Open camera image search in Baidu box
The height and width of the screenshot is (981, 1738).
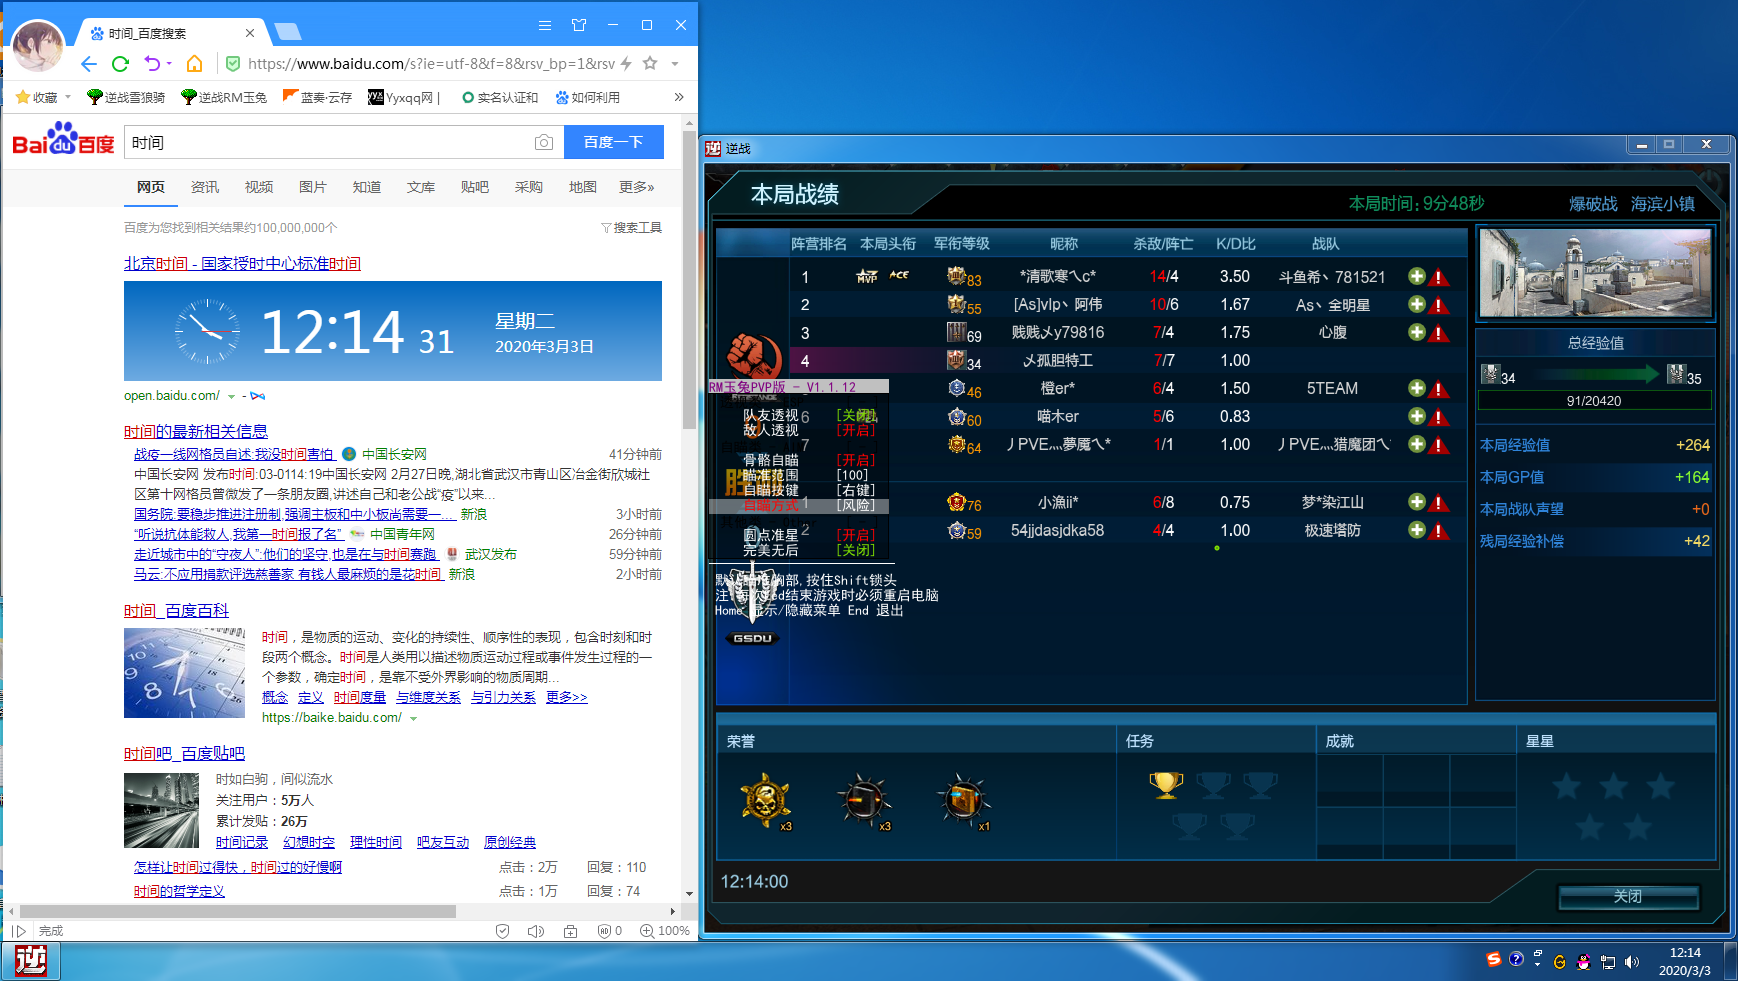coord(544,143)
